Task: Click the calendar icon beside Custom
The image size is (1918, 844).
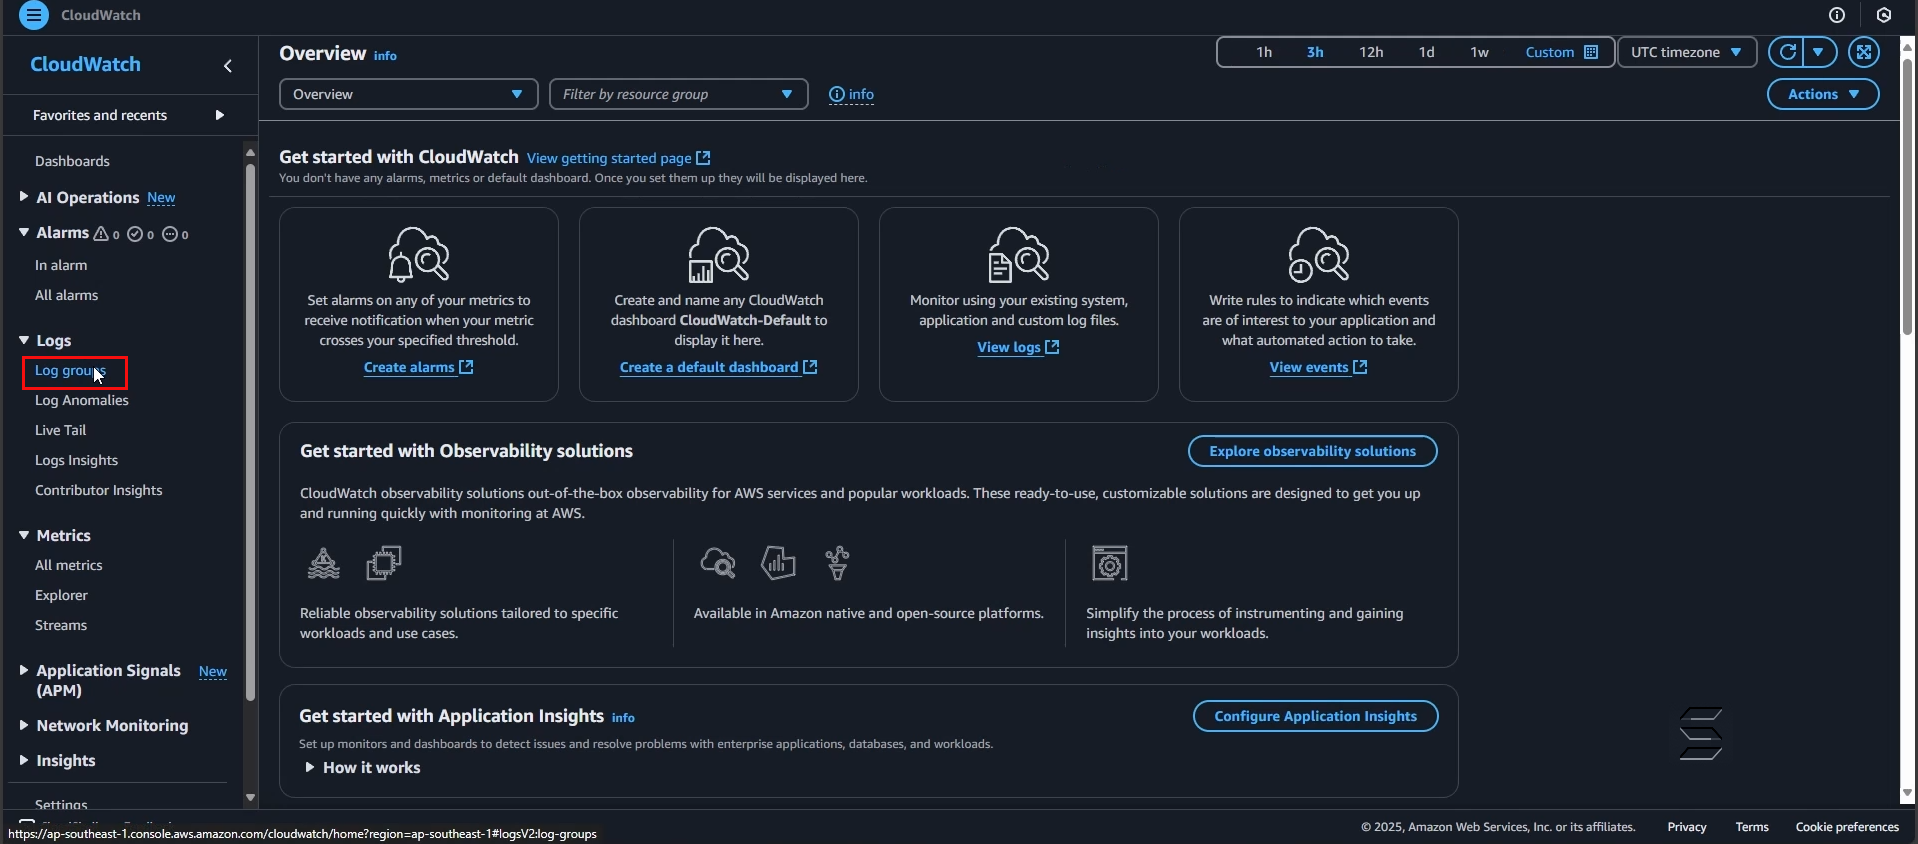Action: (x=1591, y=52)
